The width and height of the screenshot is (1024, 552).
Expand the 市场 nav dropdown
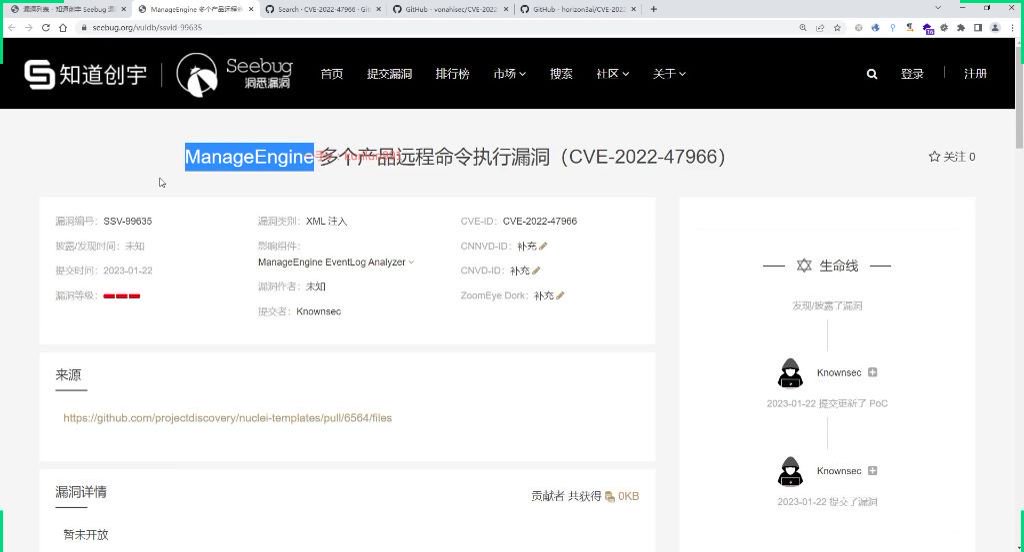point(509,74)
